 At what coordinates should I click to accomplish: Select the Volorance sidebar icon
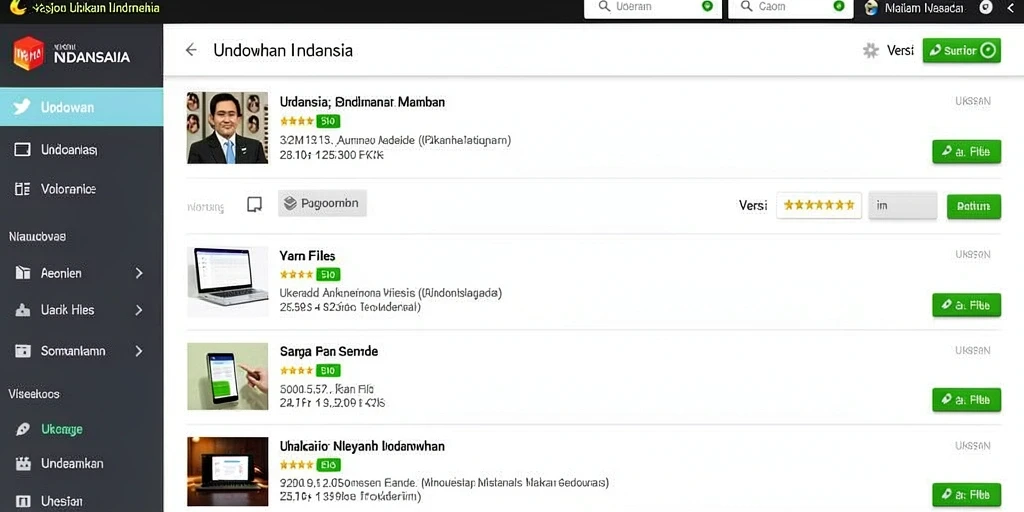tap(22, 189)
